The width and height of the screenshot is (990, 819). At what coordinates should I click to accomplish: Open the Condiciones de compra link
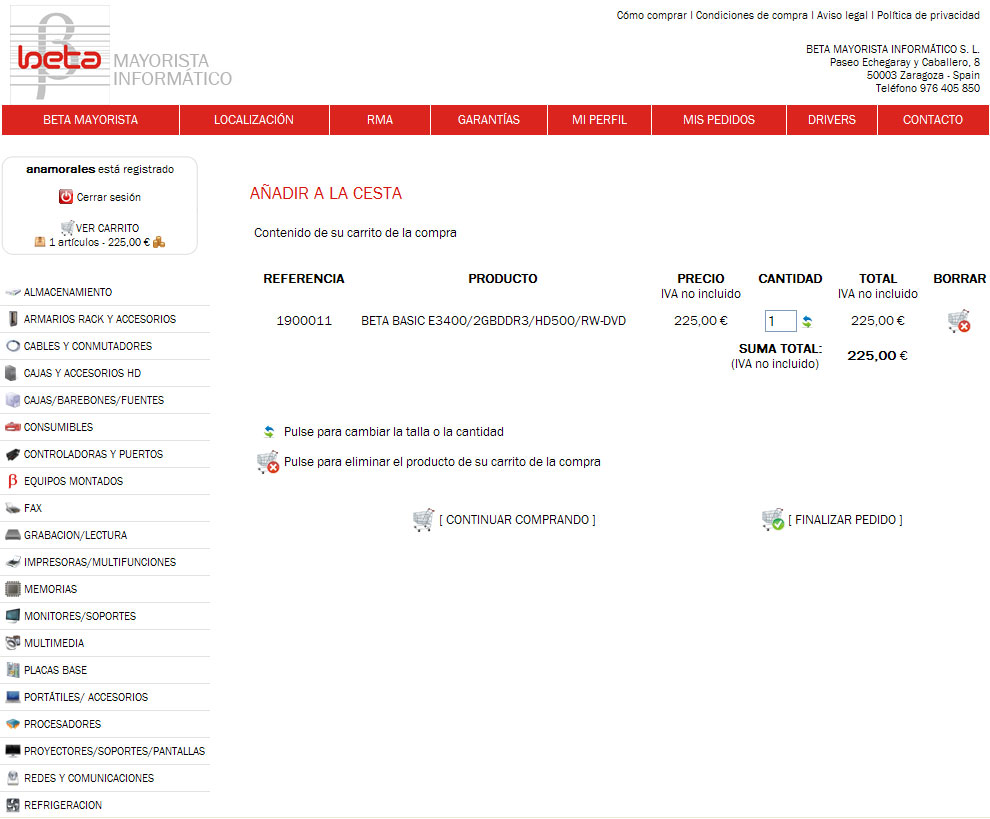(751, 15)
